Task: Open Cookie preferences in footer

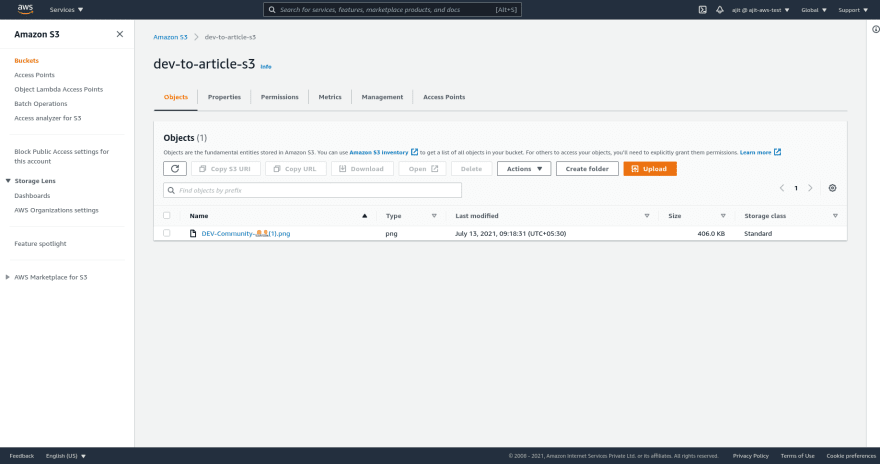Action: pos(851,456)
